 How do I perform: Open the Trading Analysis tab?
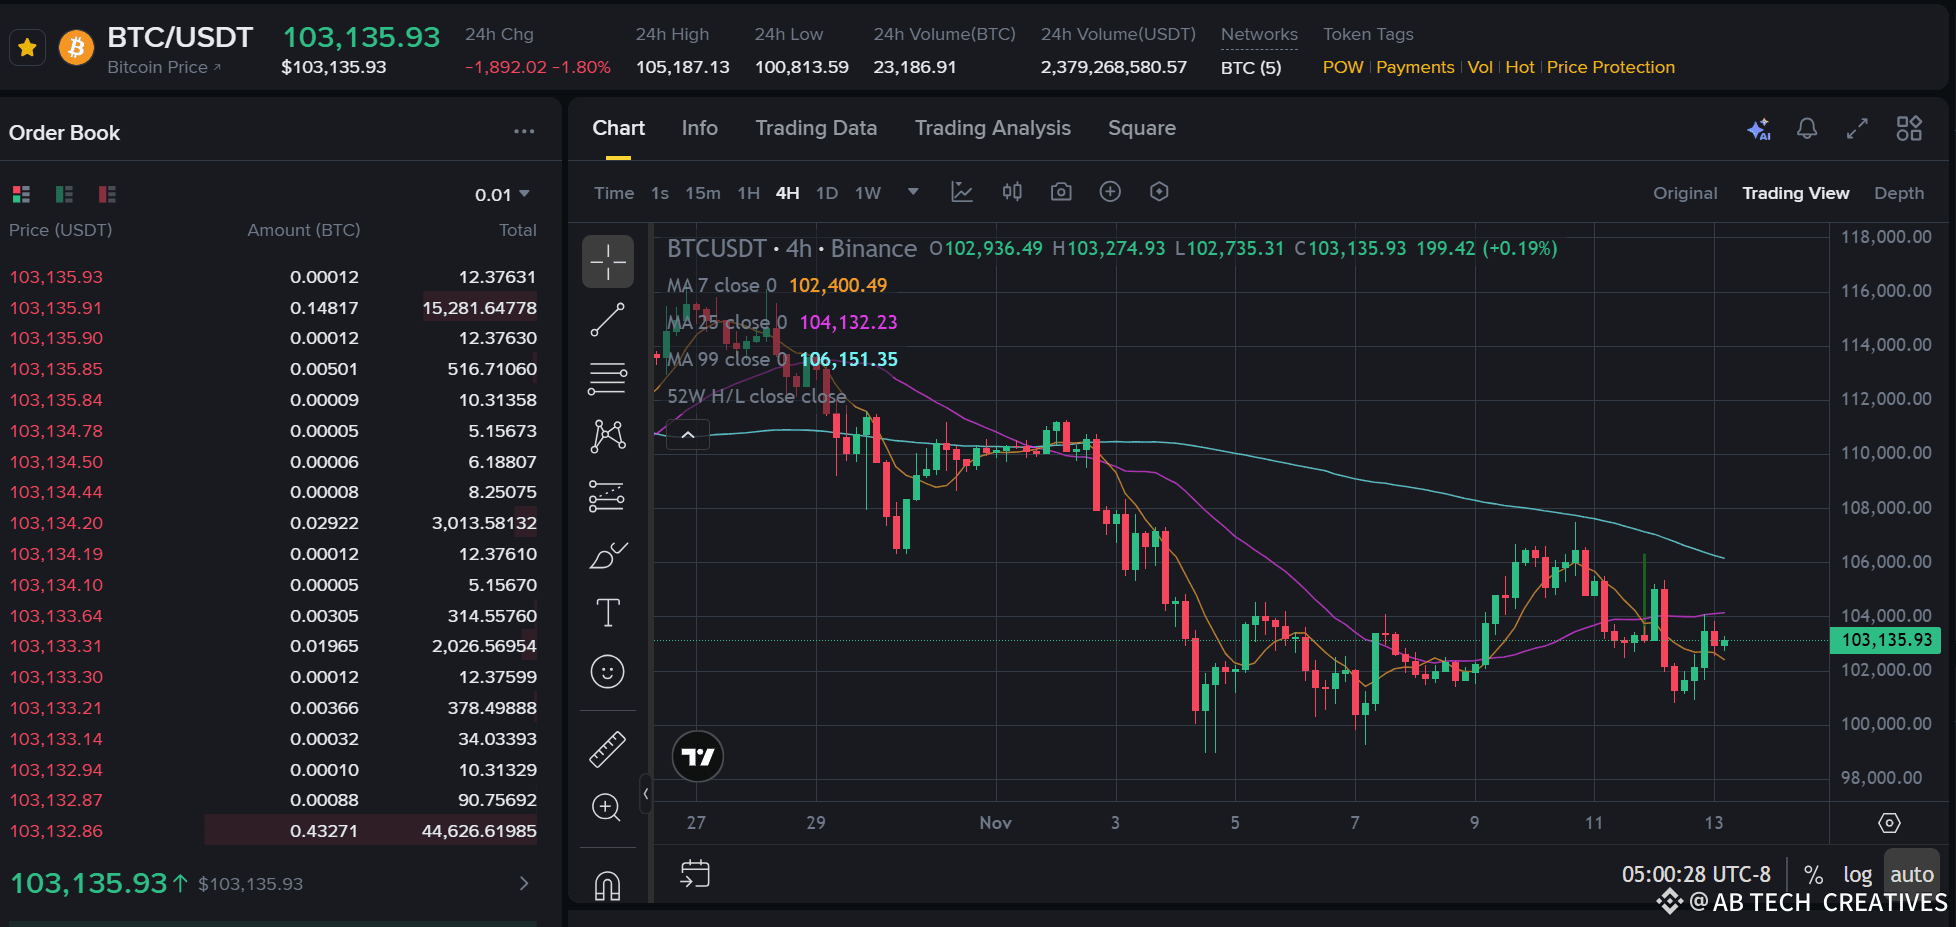993,128
